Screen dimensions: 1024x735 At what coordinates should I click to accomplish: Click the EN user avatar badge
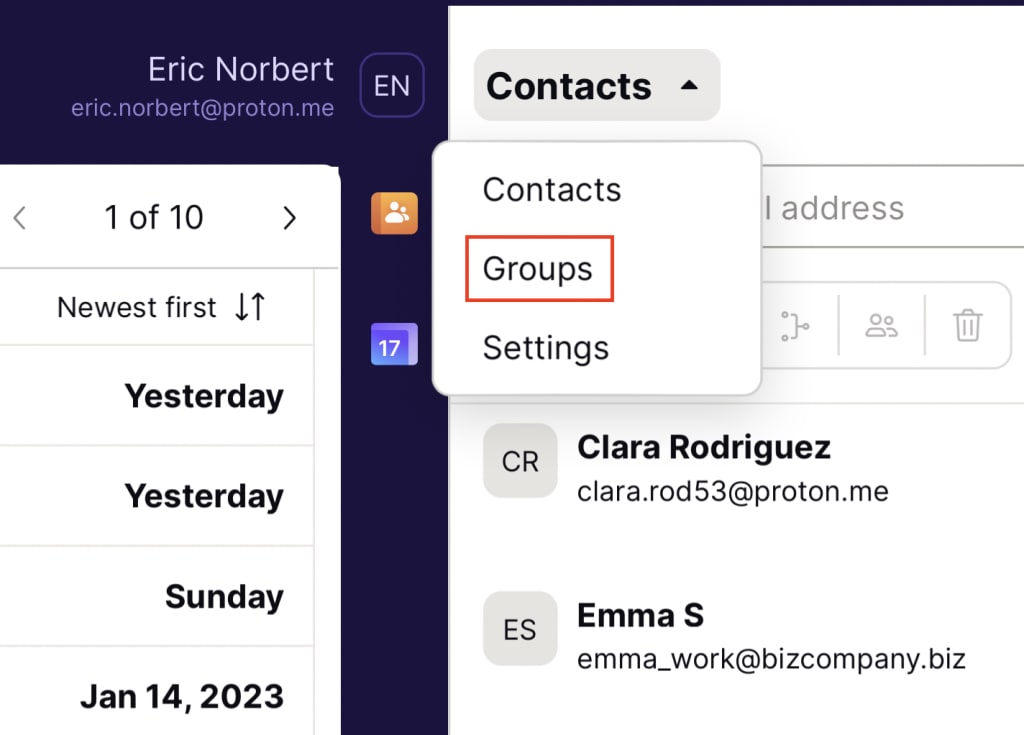point(392,85)
